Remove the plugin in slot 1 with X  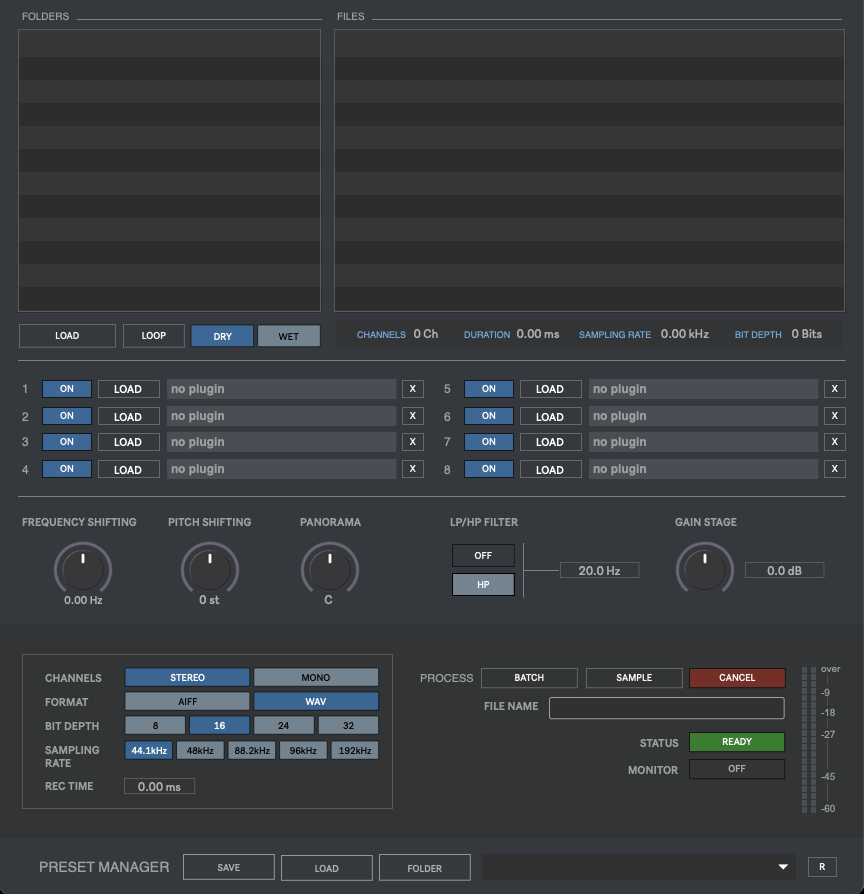click(412, 388)
